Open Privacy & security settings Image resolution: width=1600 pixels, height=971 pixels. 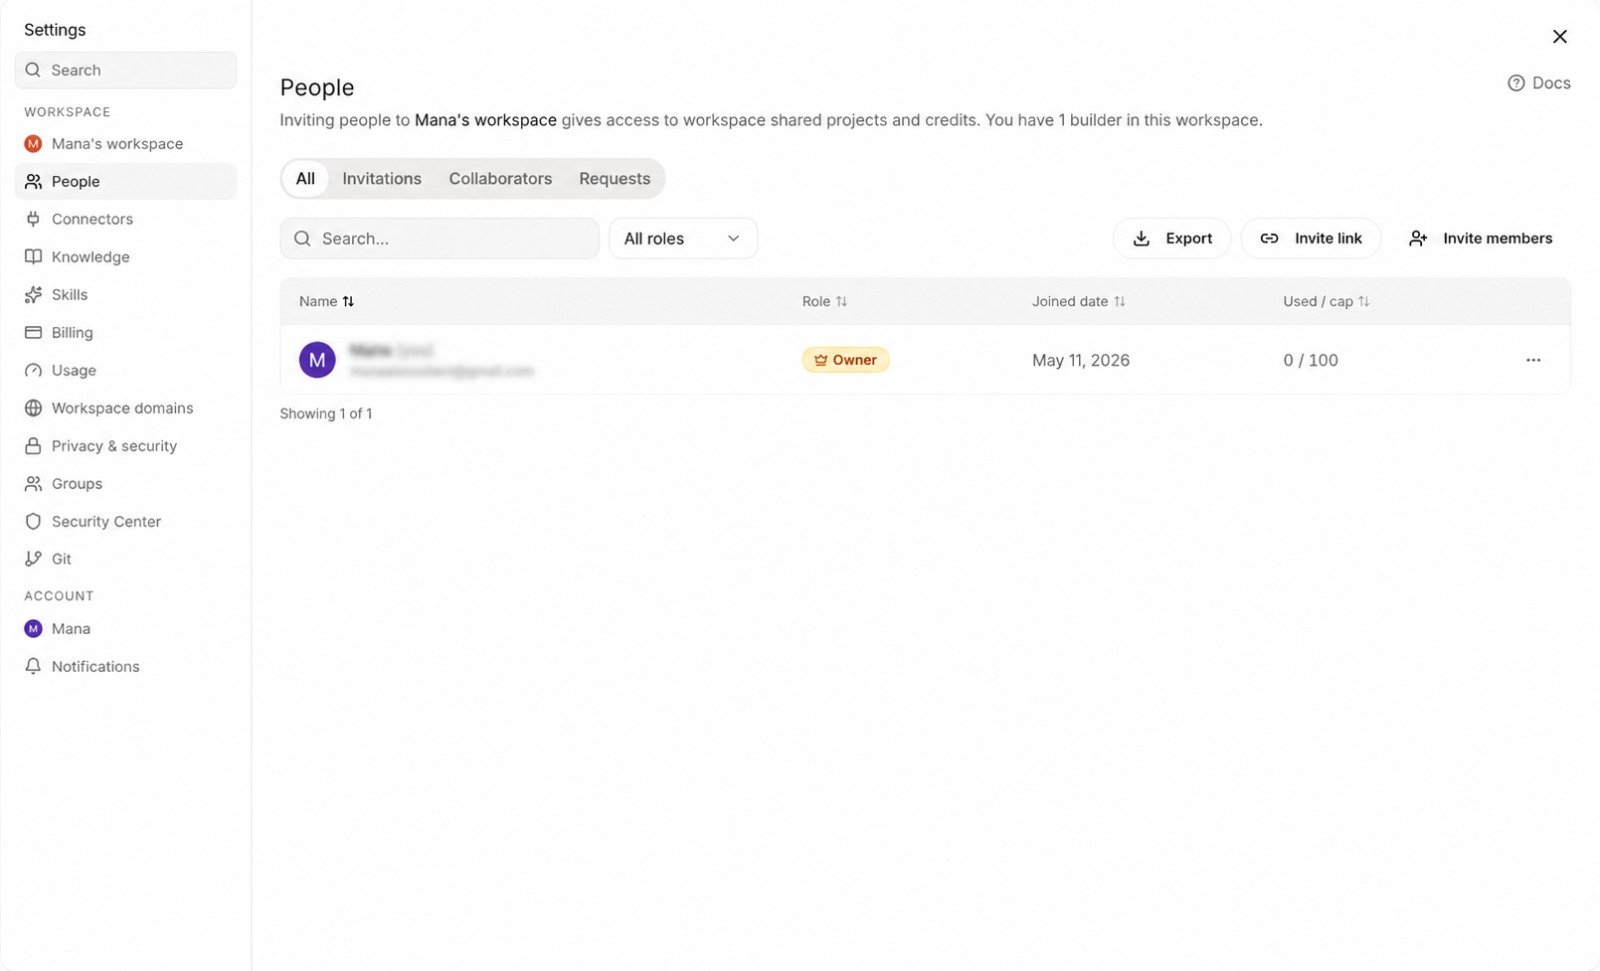(x=126, y=446)
